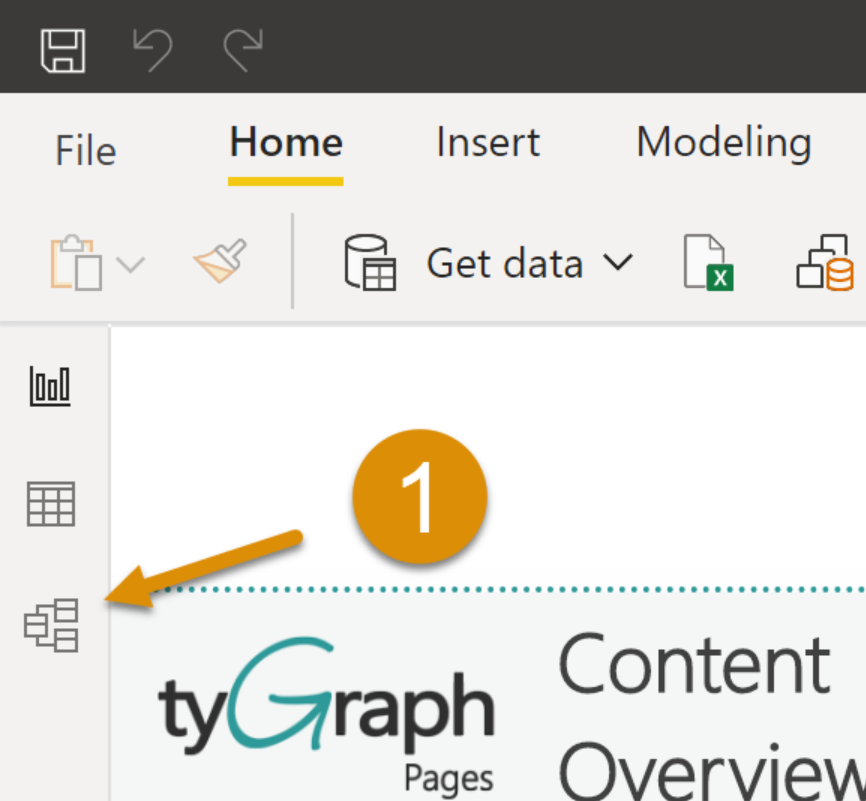Redo the last action
Image resolution: width=866 pixels, height=801 pixels.
243,50
